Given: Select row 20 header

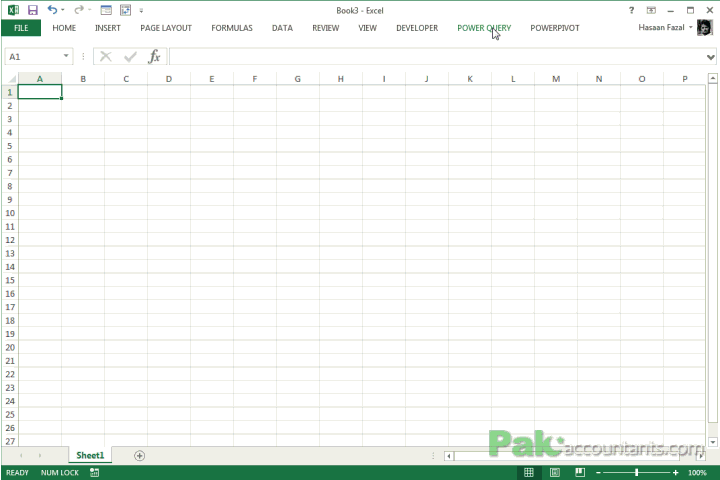Looking at the screenshot, I should coord(10,347).
